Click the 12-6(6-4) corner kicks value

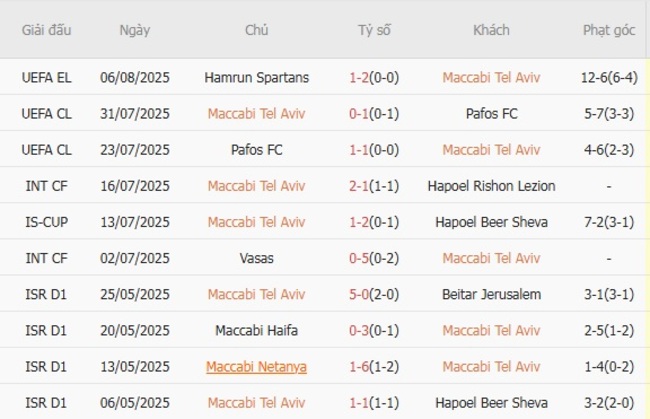609,77
